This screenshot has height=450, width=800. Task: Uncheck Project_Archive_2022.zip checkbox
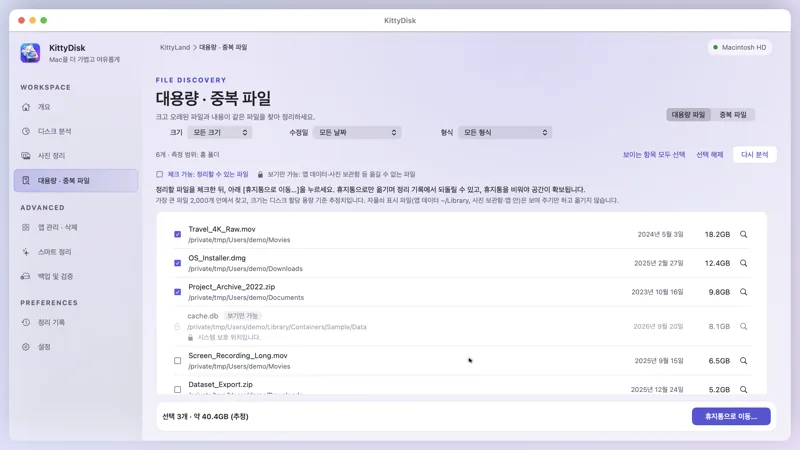pos(178,292)
